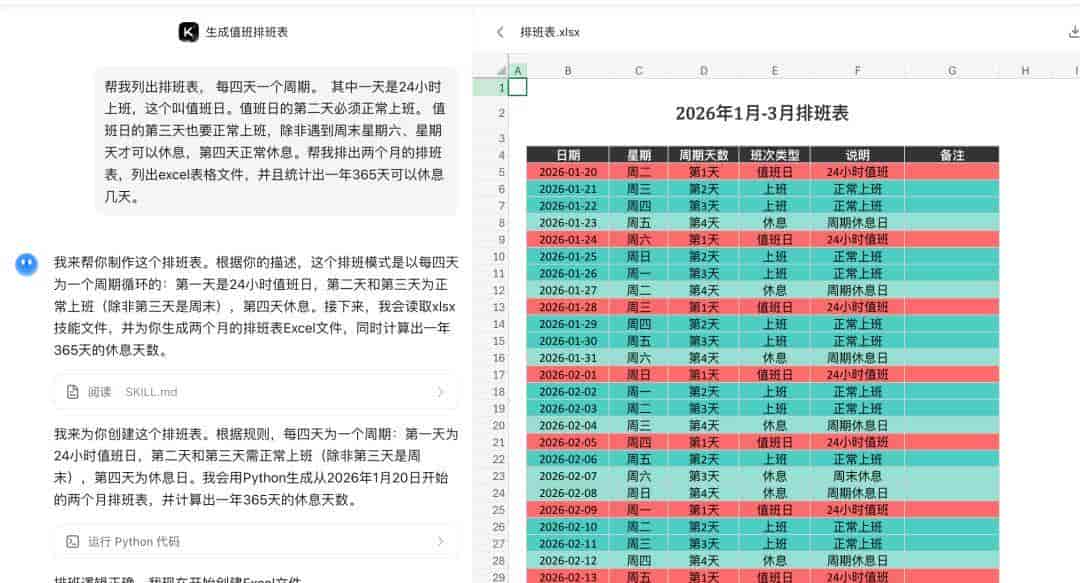
Task: Select column G header
Action: coord(952,70)
